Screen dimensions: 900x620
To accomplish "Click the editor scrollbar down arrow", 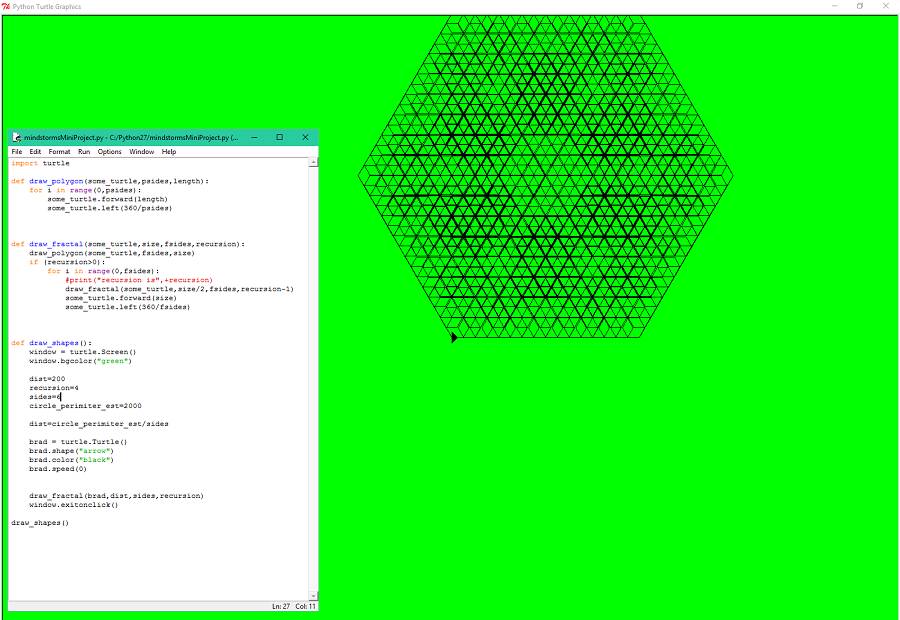I will 314,596.
